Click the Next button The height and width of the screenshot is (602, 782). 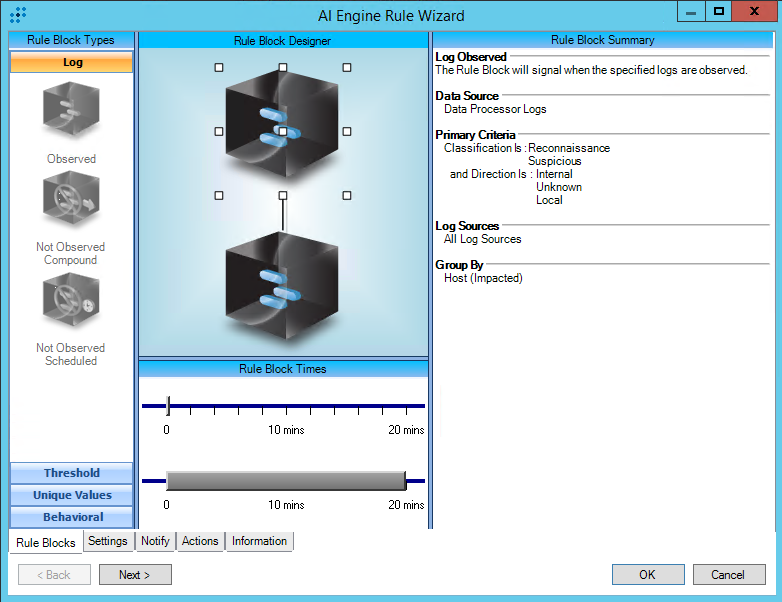(135, 575)
